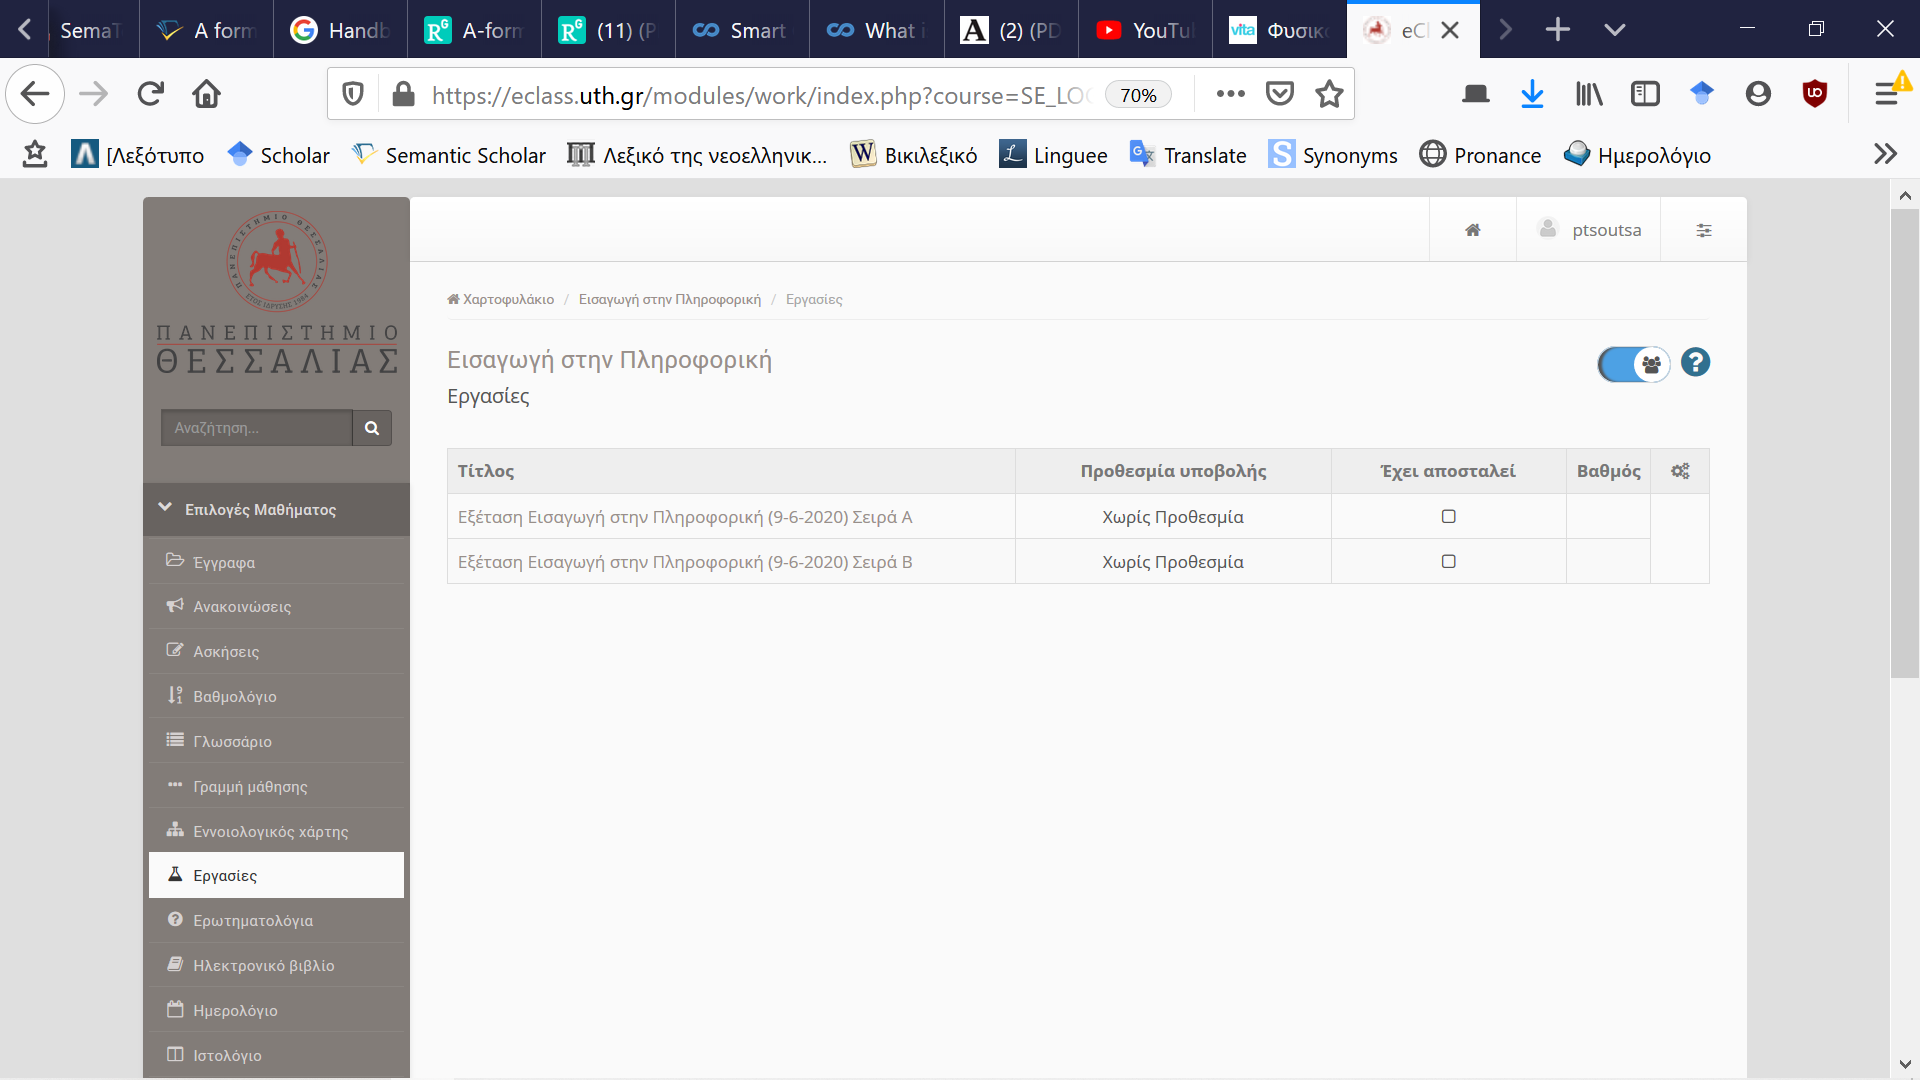Open Linguee bookmark
The height and width of the screenshot is (1080, 1920).
pyautogui.click(x=1054, y=155)
